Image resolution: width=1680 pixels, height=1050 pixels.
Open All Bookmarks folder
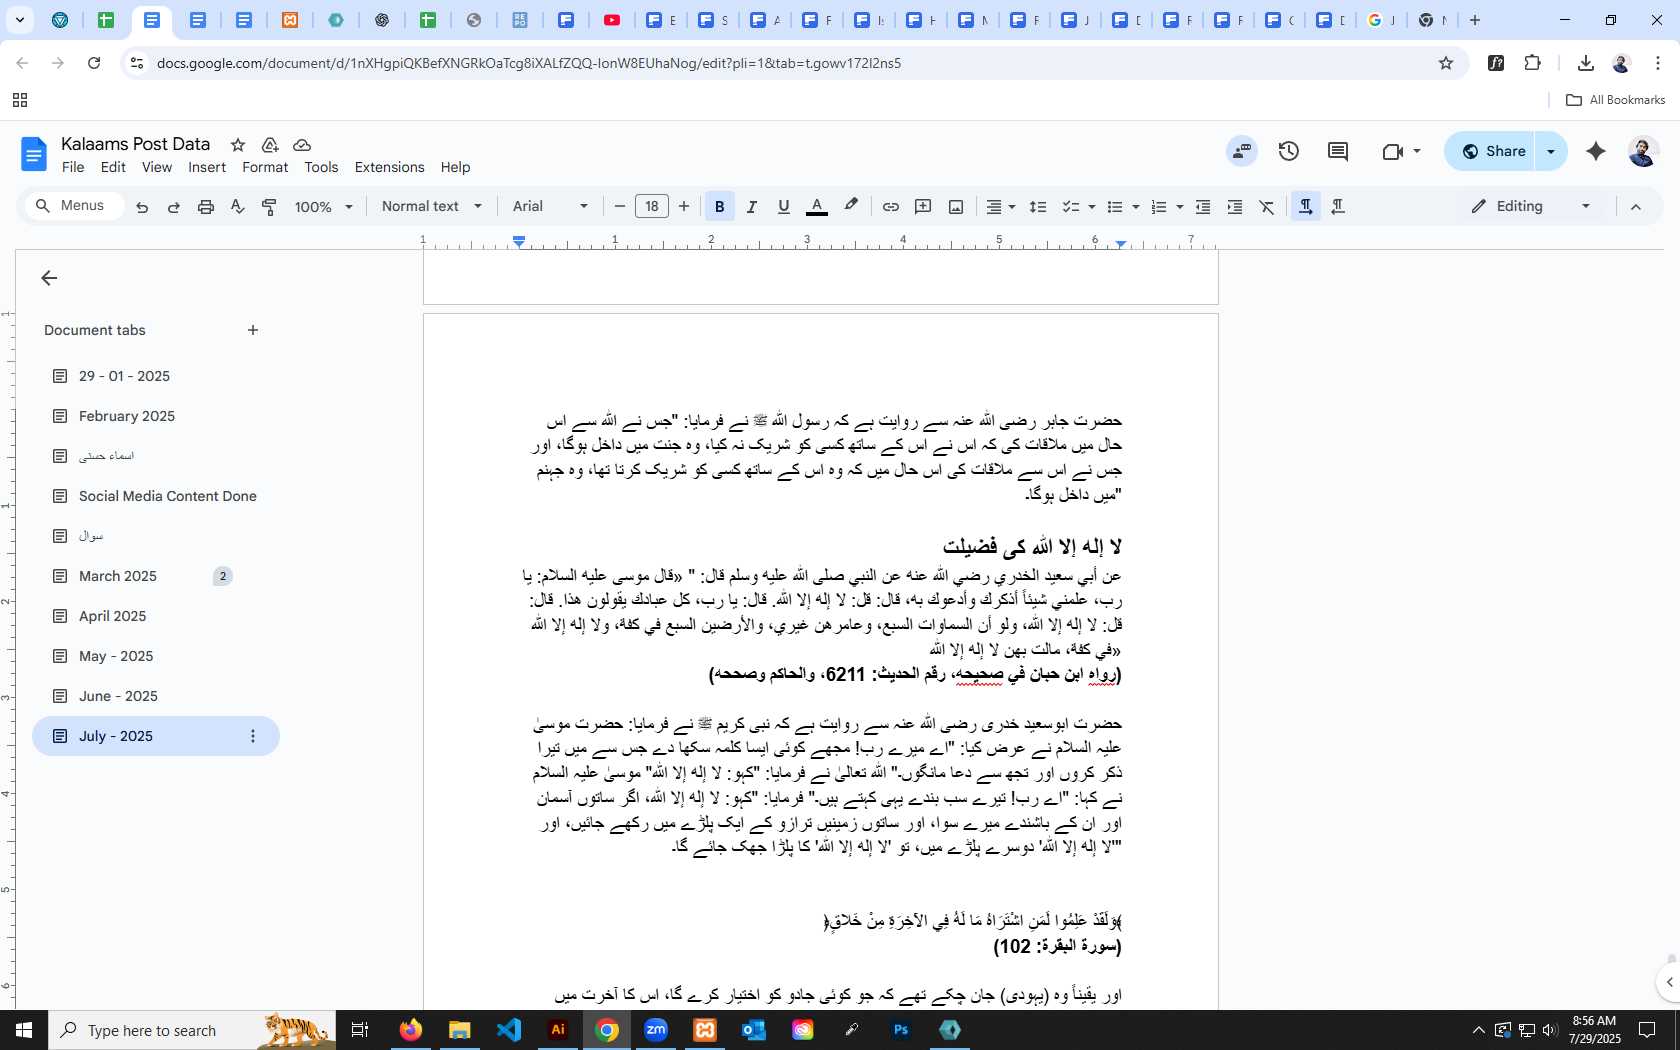(1615, 100)
